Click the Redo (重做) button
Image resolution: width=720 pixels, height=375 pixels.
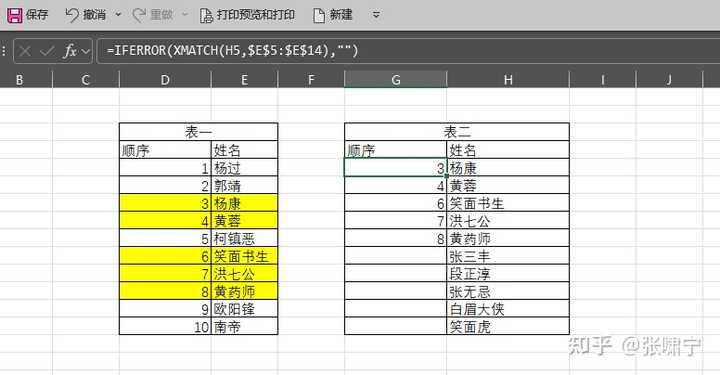coord(152,15)
